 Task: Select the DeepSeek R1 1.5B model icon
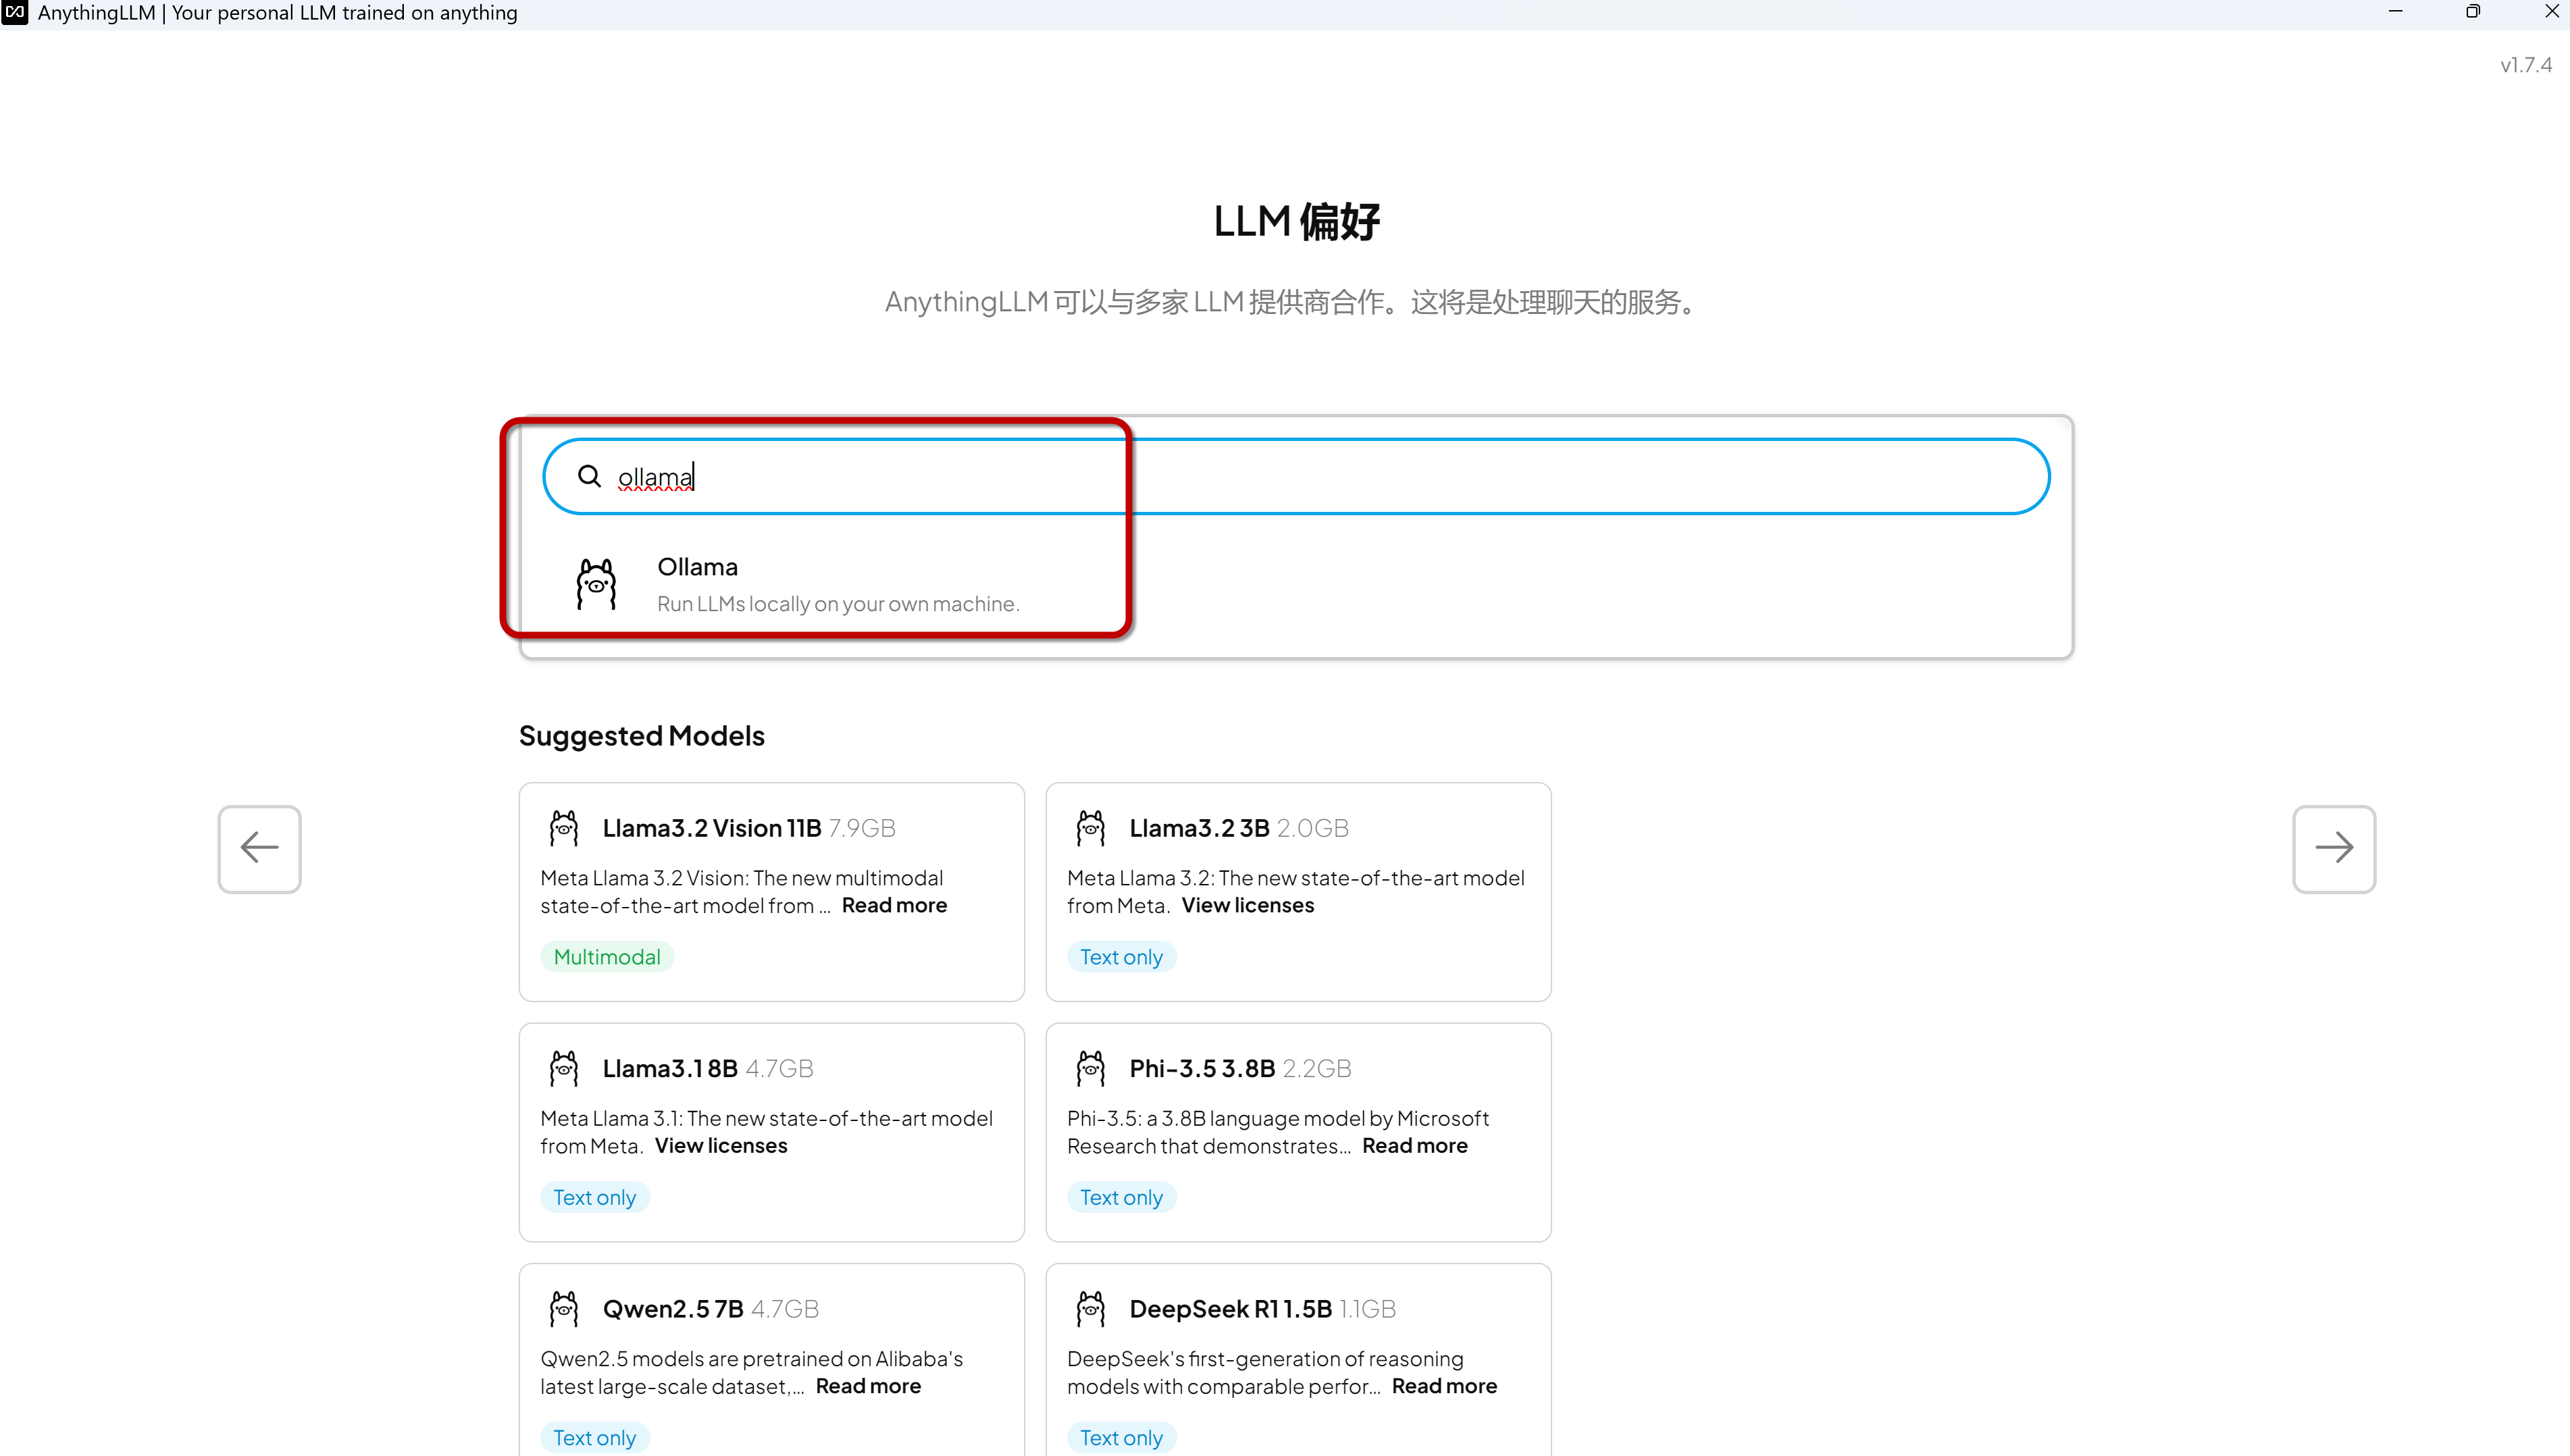(x=1089, y=1307)
